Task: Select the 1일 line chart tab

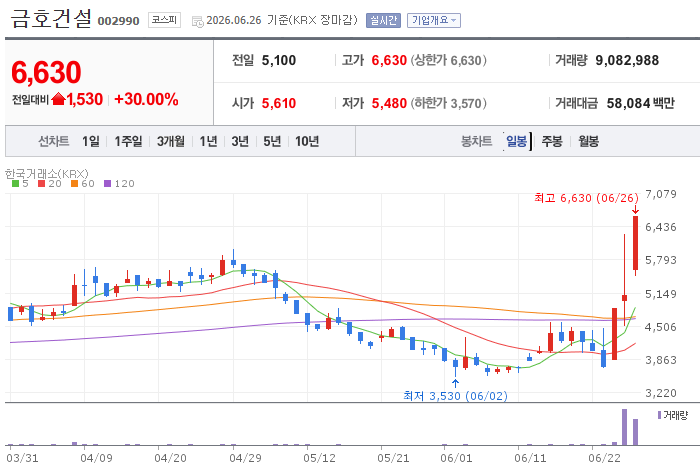Action: pos(91,141)
